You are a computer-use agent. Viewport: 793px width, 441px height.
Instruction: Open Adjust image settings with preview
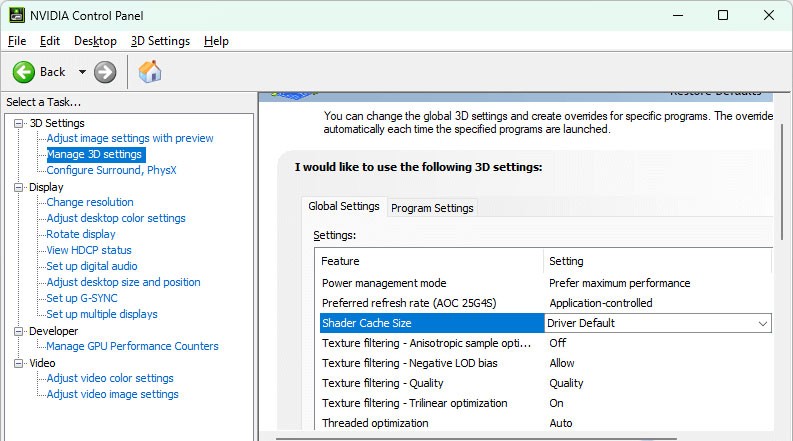(x=130, y=138)
